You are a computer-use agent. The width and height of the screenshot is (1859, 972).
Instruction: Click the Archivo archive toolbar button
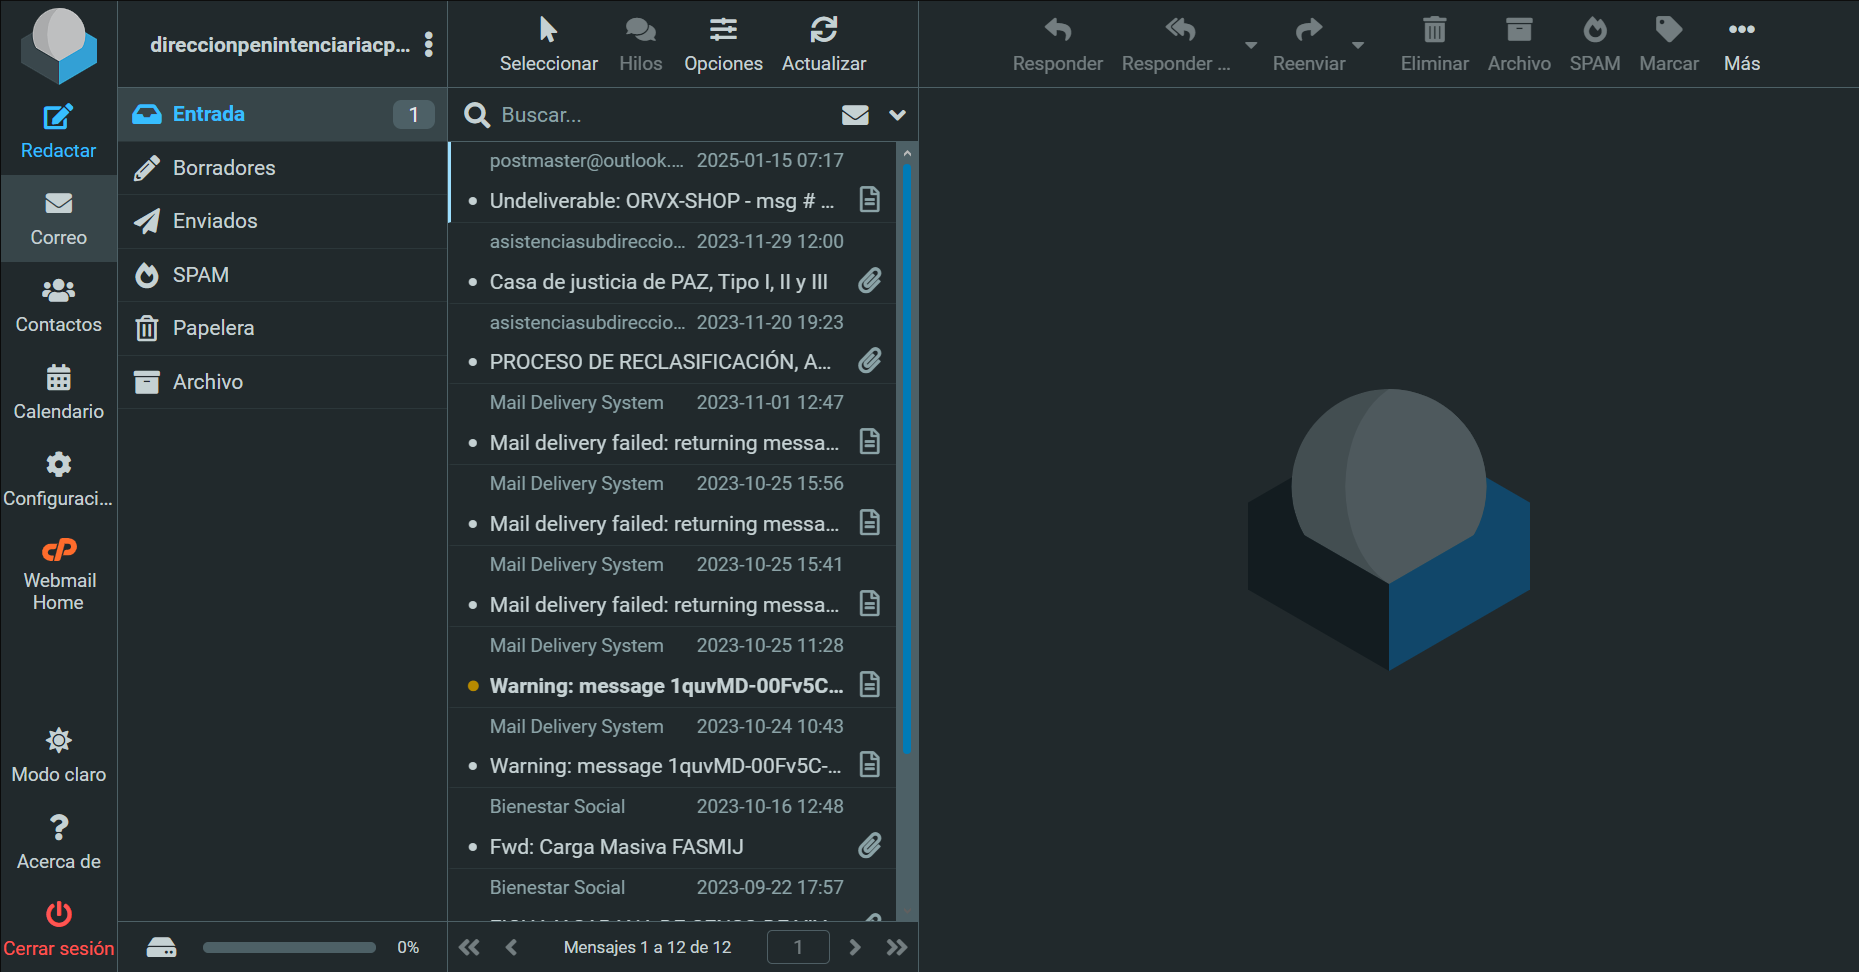(1519, 45)
